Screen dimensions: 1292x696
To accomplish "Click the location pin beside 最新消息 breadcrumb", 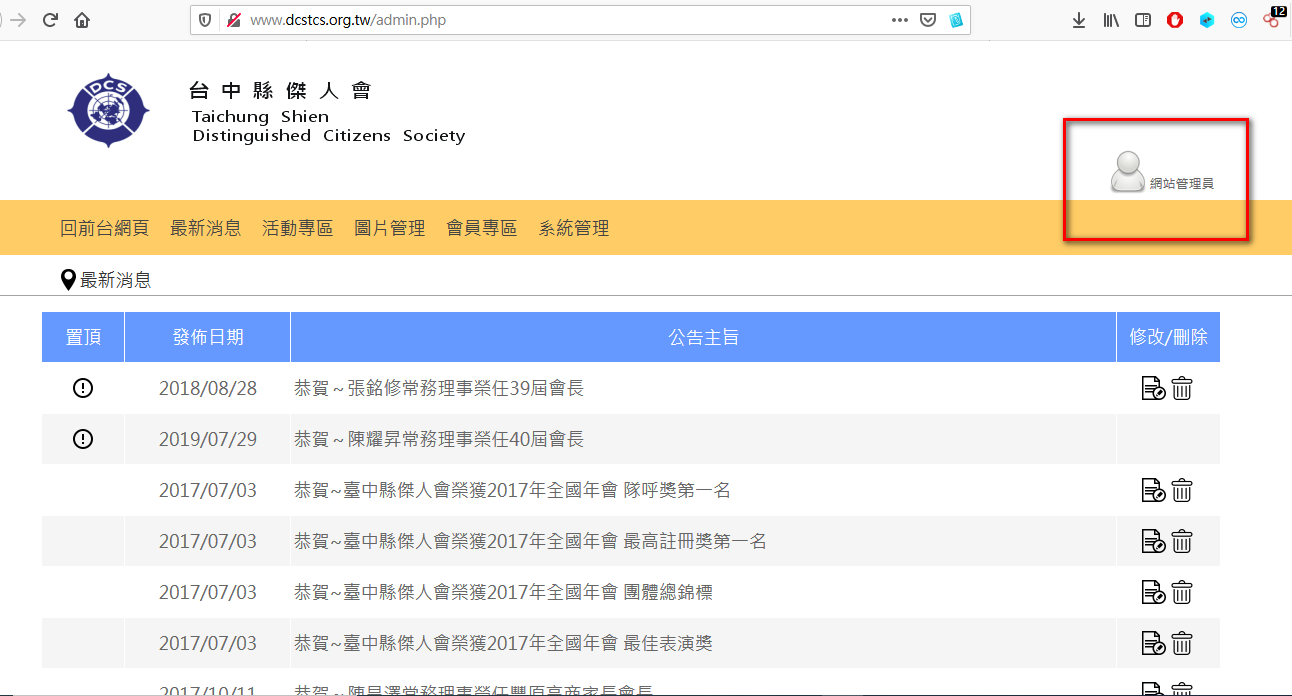I will (68, 280).
